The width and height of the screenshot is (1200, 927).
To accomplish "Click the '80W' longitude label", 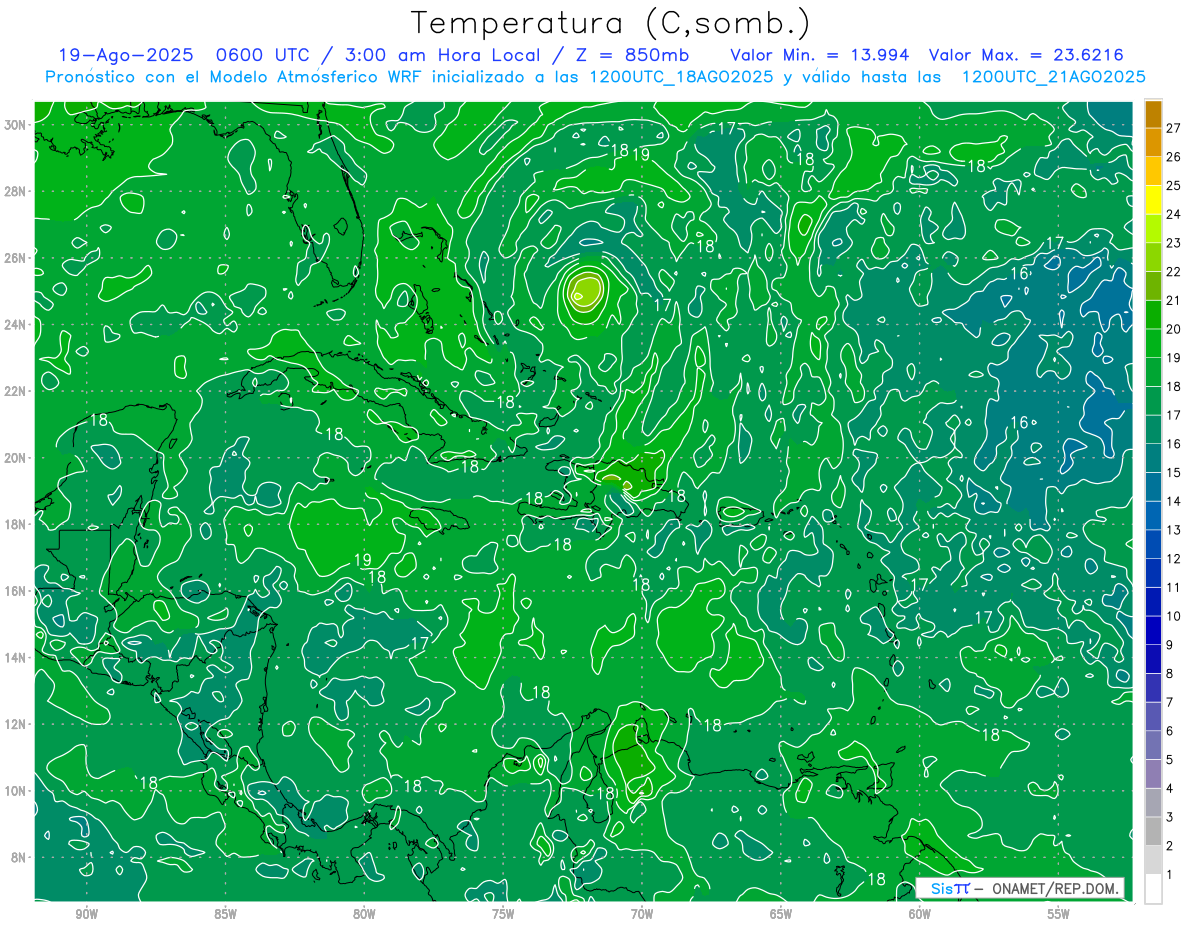I will point(364,914).
